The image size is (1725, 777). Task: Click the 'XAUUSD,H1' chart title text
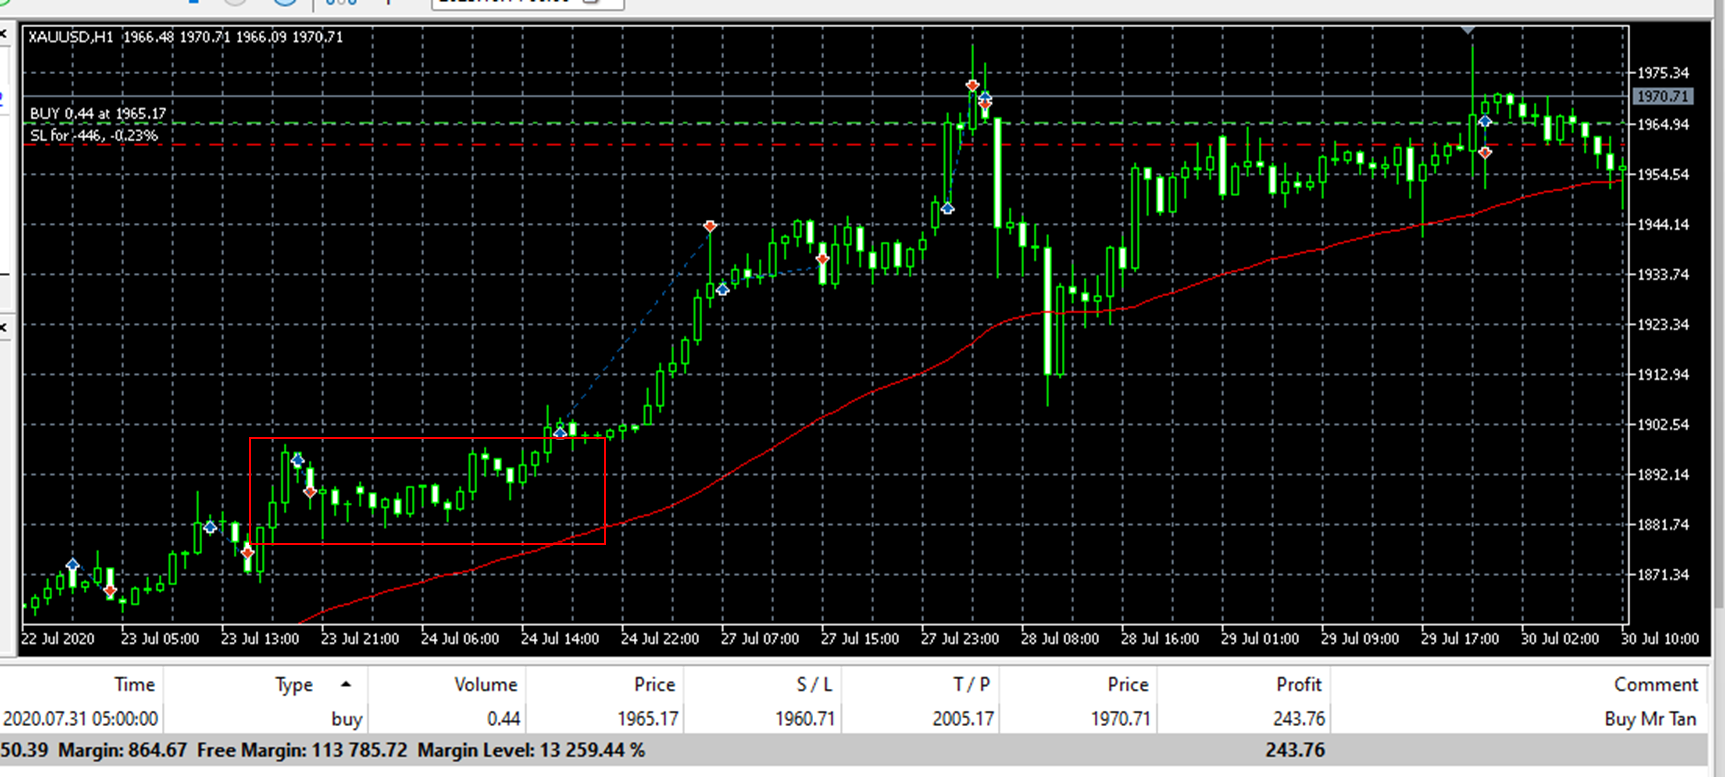click(70, 37)
